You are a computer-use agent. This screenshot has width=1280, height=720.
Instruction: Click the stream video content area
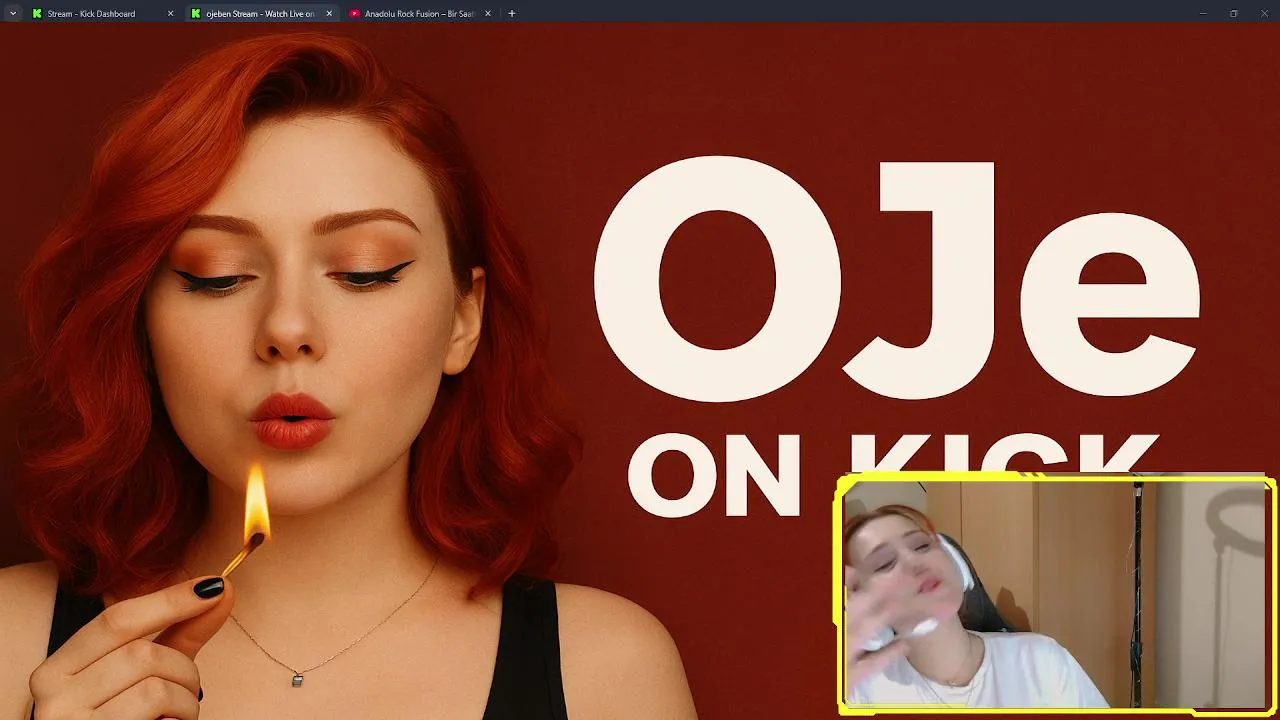(x=640, y=372)
